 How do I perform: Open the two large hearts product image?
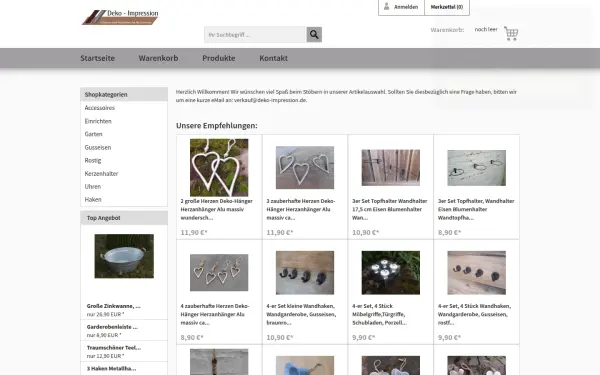[x=219, y=168]
